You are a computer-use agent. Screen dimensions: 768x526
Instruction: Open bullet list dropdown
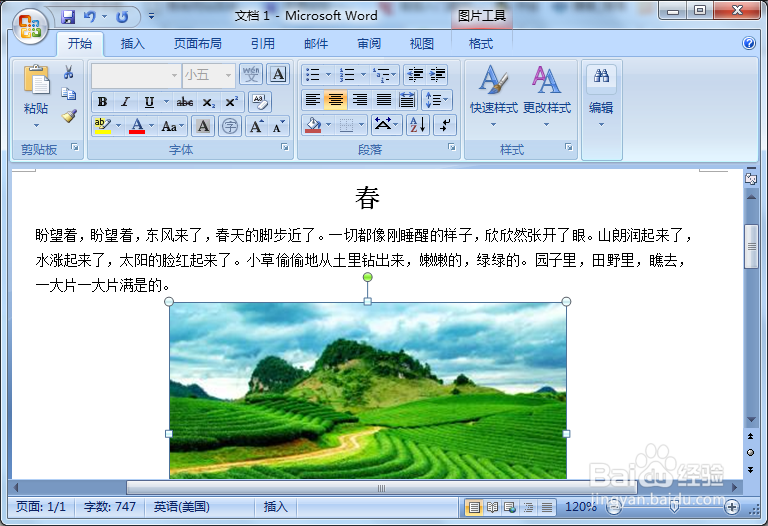[328, 74]
